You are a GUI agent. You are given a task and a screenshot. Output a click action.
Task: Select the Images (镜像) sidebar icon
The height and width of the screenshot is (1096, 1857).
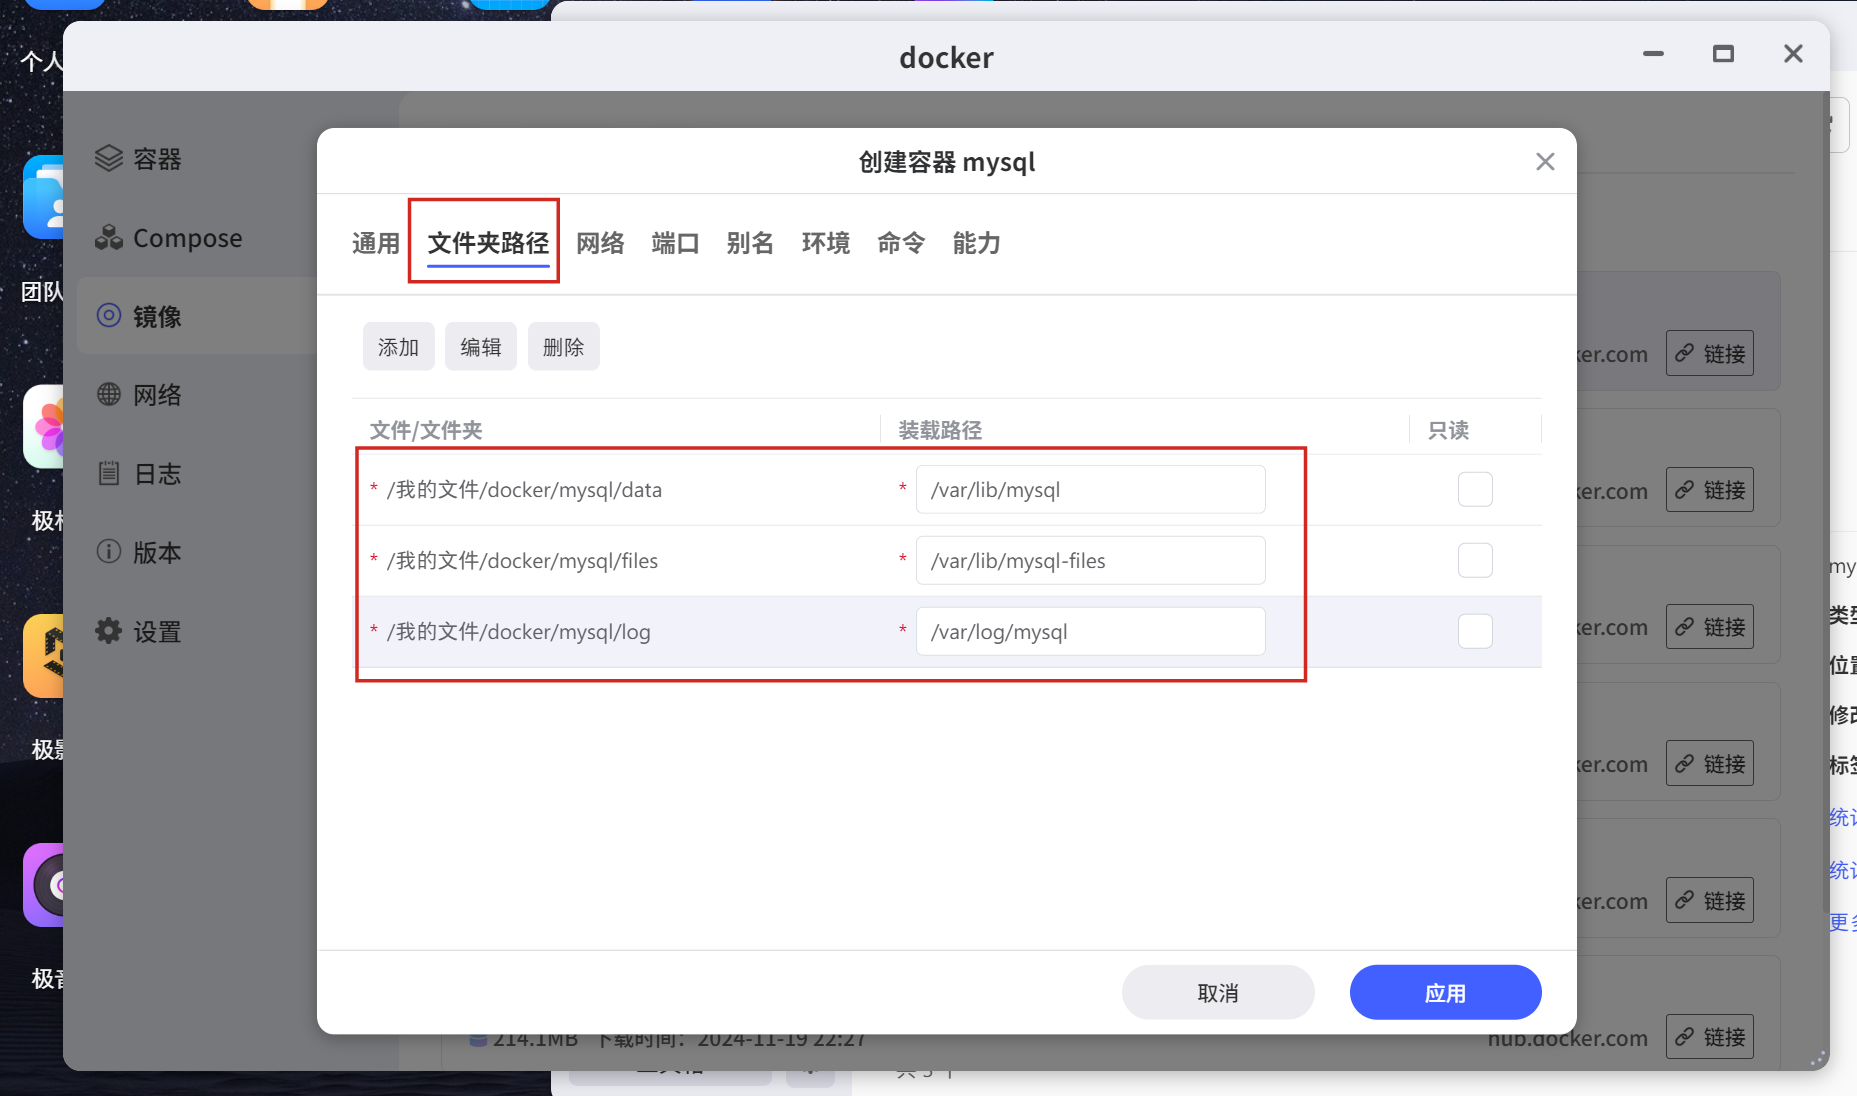coord(108,316)
